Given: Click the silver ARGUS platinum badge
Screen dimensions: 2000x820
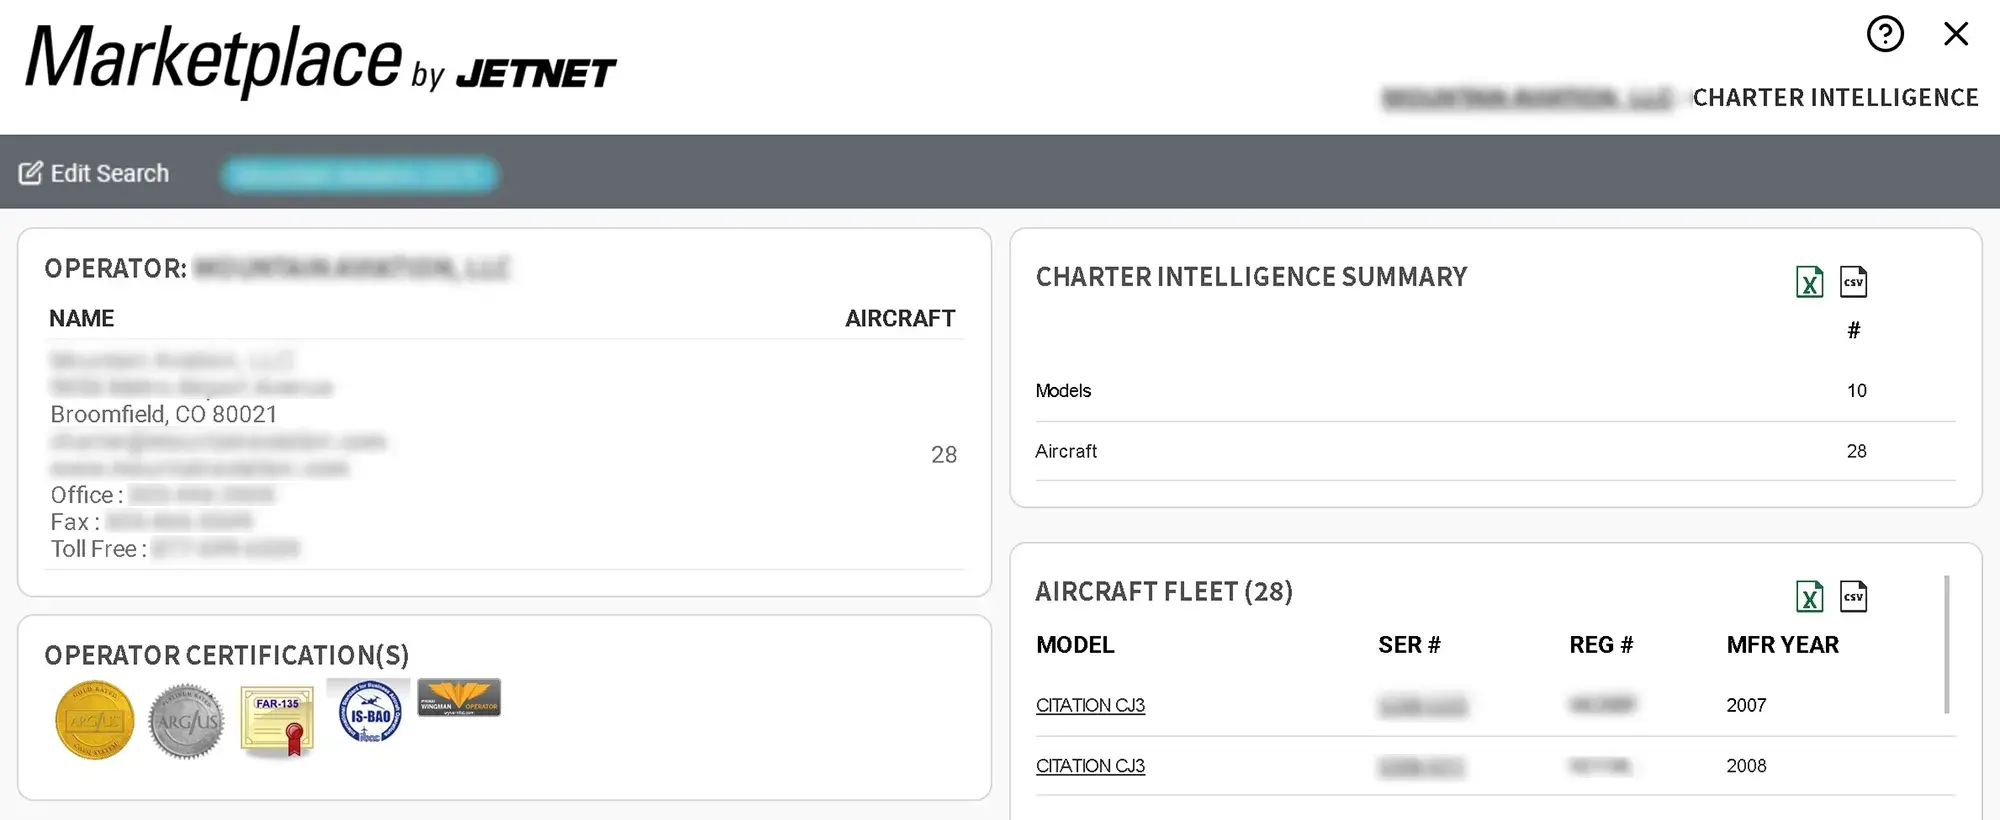Looking at the screenshot, I should point(186,721).
